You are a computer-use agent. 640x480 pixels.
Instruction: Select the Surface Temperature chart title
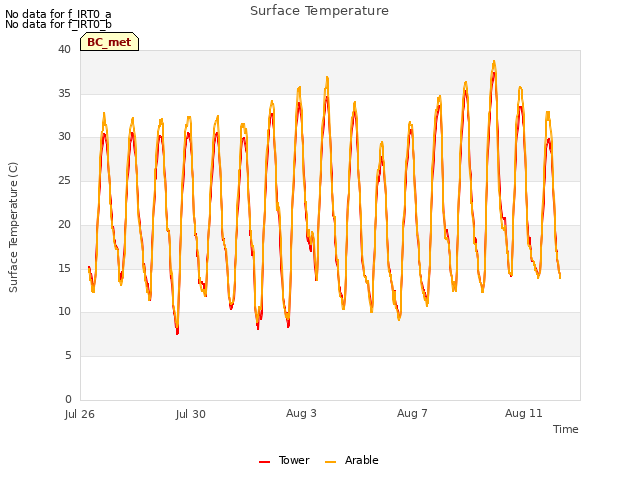point(319,11)
